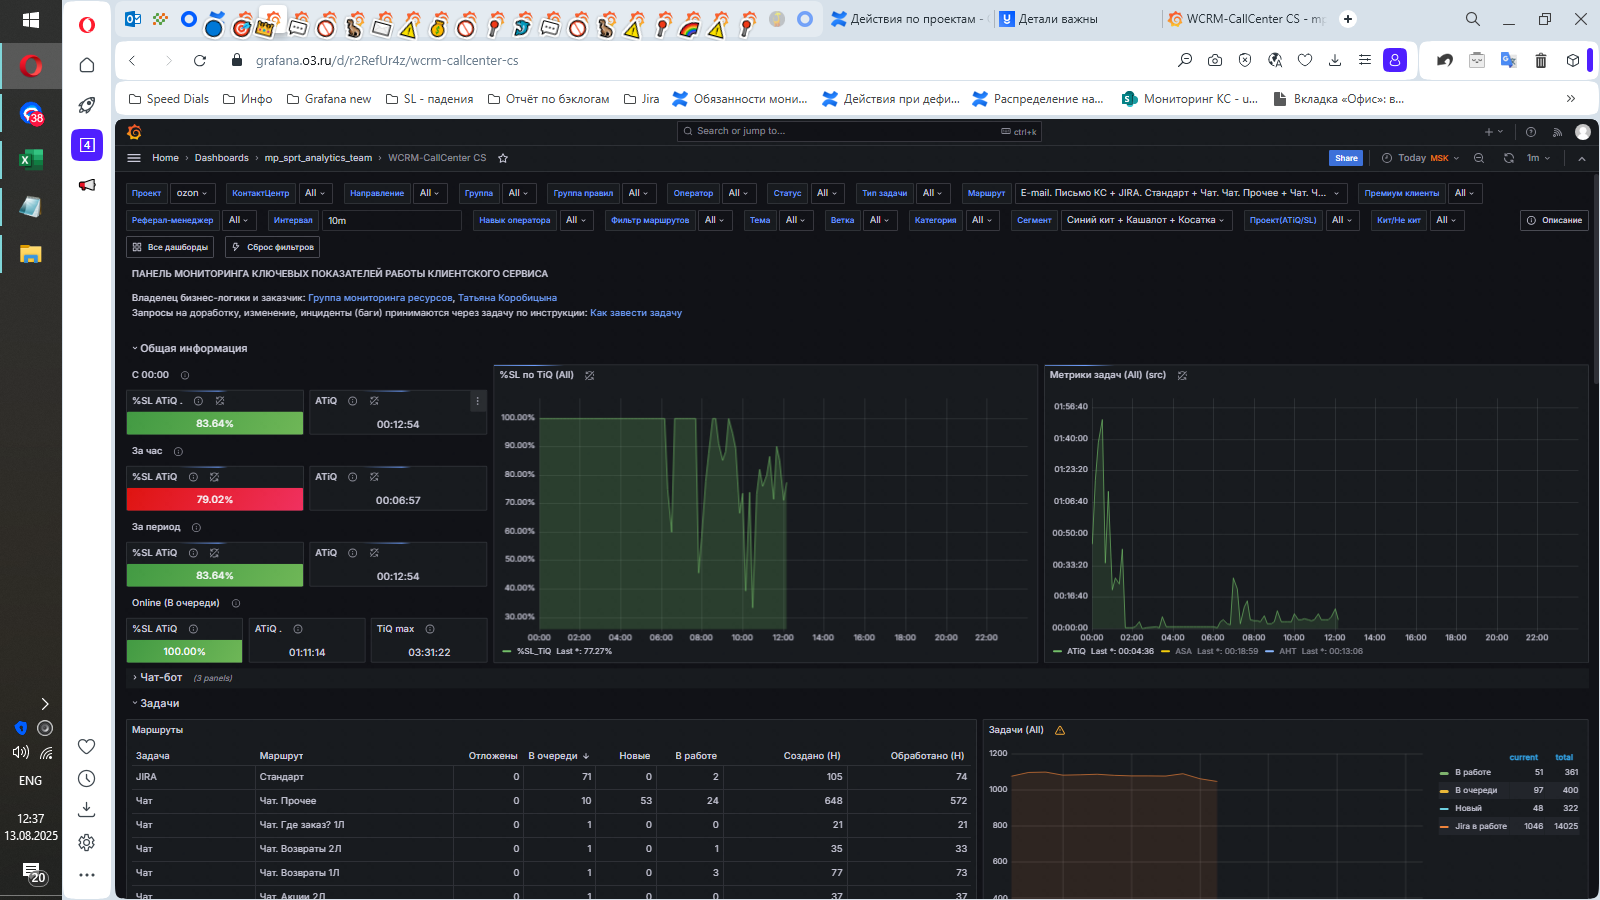1600x900 pixels.
Task: Show info icon next to За час
Action: point(178,451)
